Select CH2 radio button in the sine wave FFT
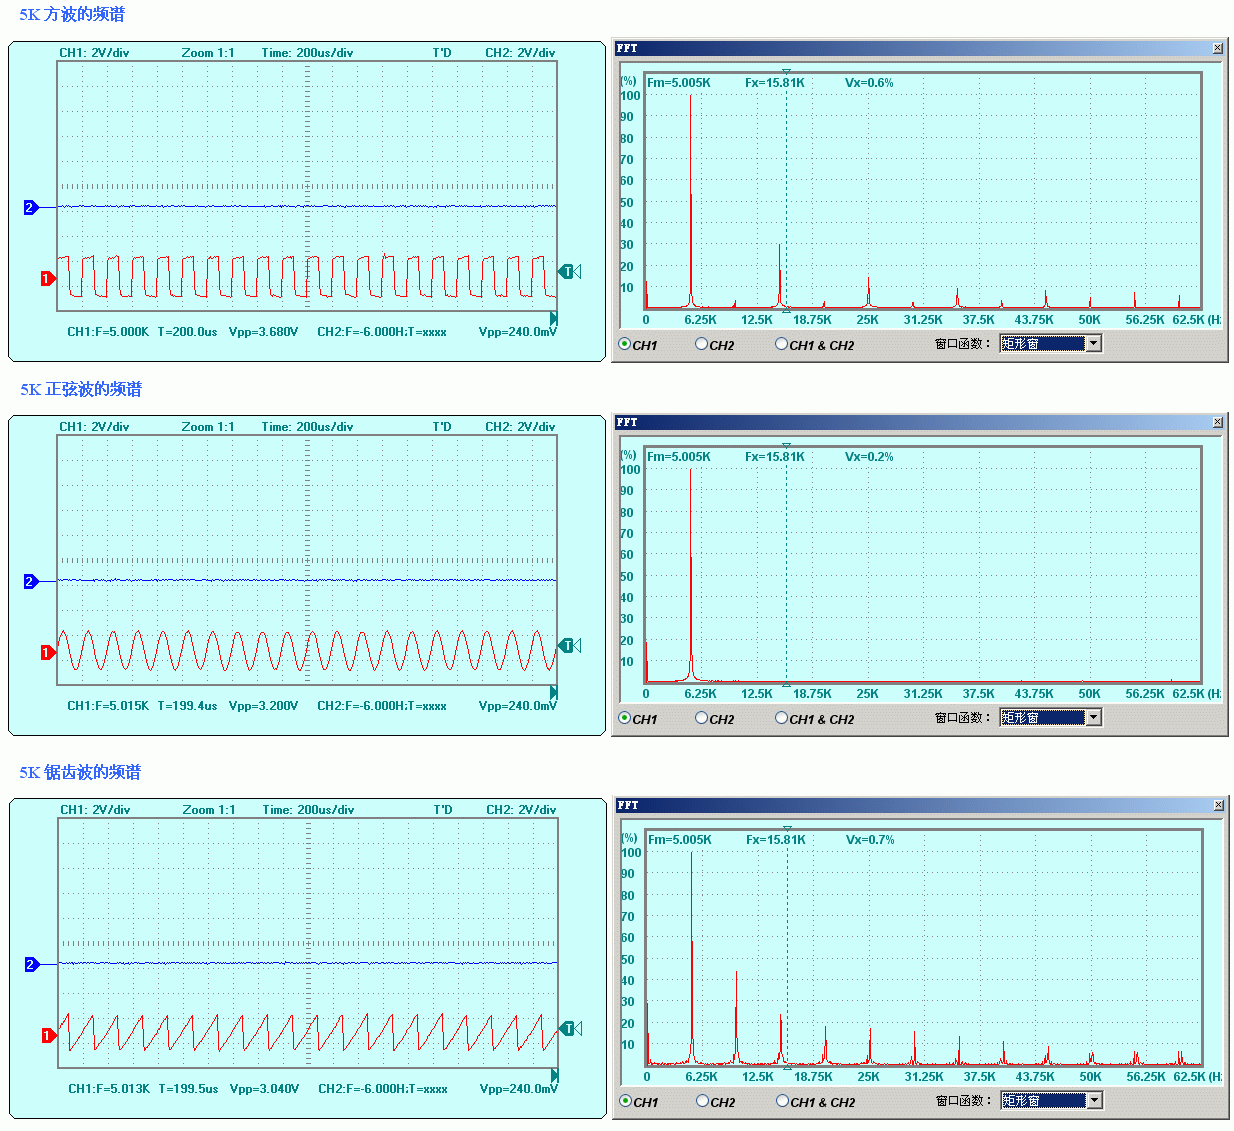This screenshot has width=1234, height=1131. [x=701, y=718]
